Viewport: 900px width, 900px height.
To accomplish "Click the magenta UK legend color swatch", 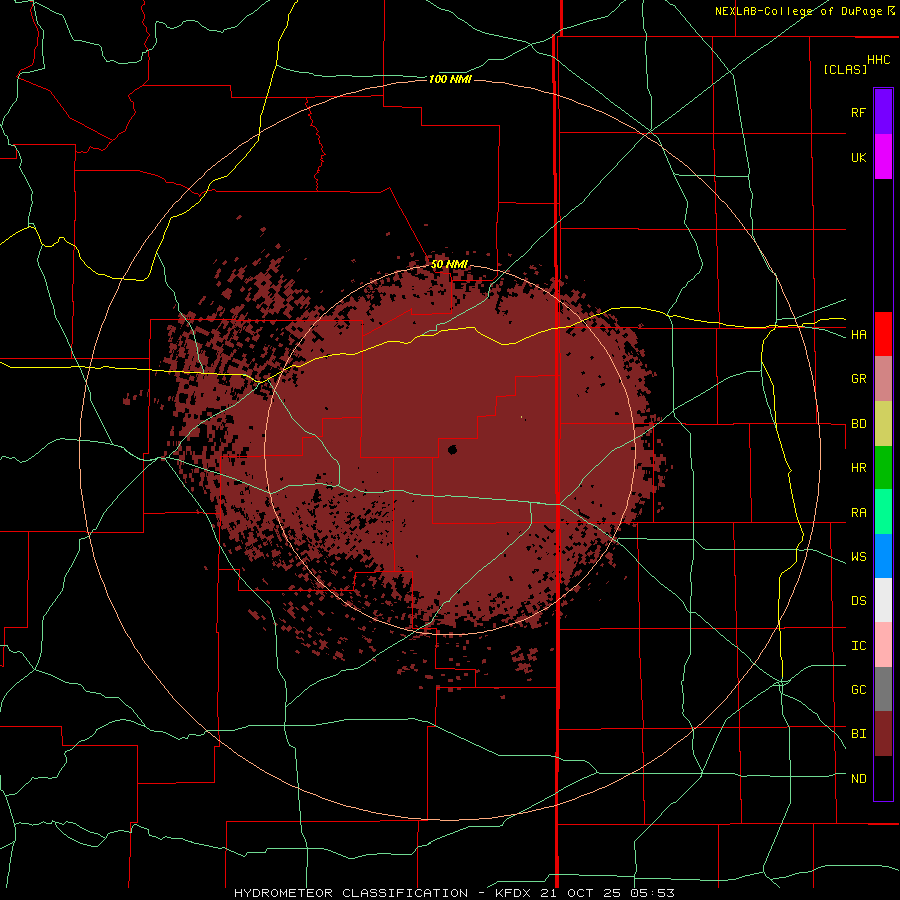I will (x=883, y=157).
